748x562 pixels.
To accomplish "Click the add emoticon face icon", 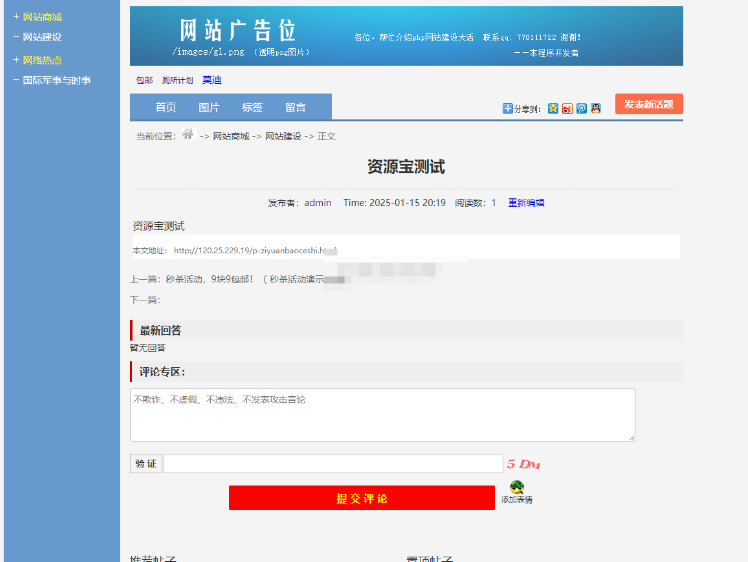I will pos(517,487).
